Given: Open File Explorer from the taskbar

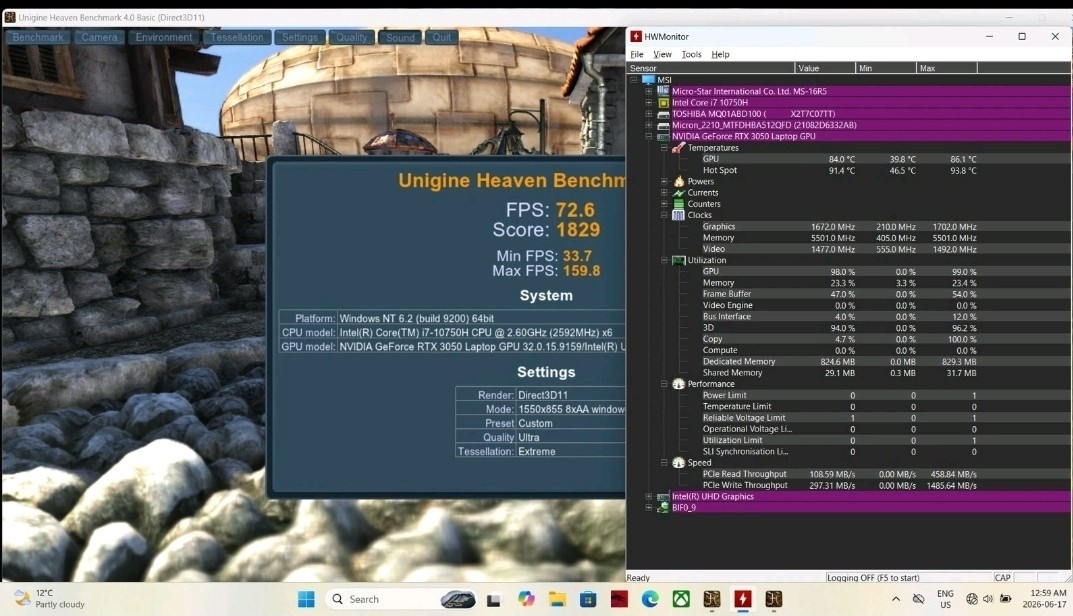Looking at the screenshot, I should 557,600.
